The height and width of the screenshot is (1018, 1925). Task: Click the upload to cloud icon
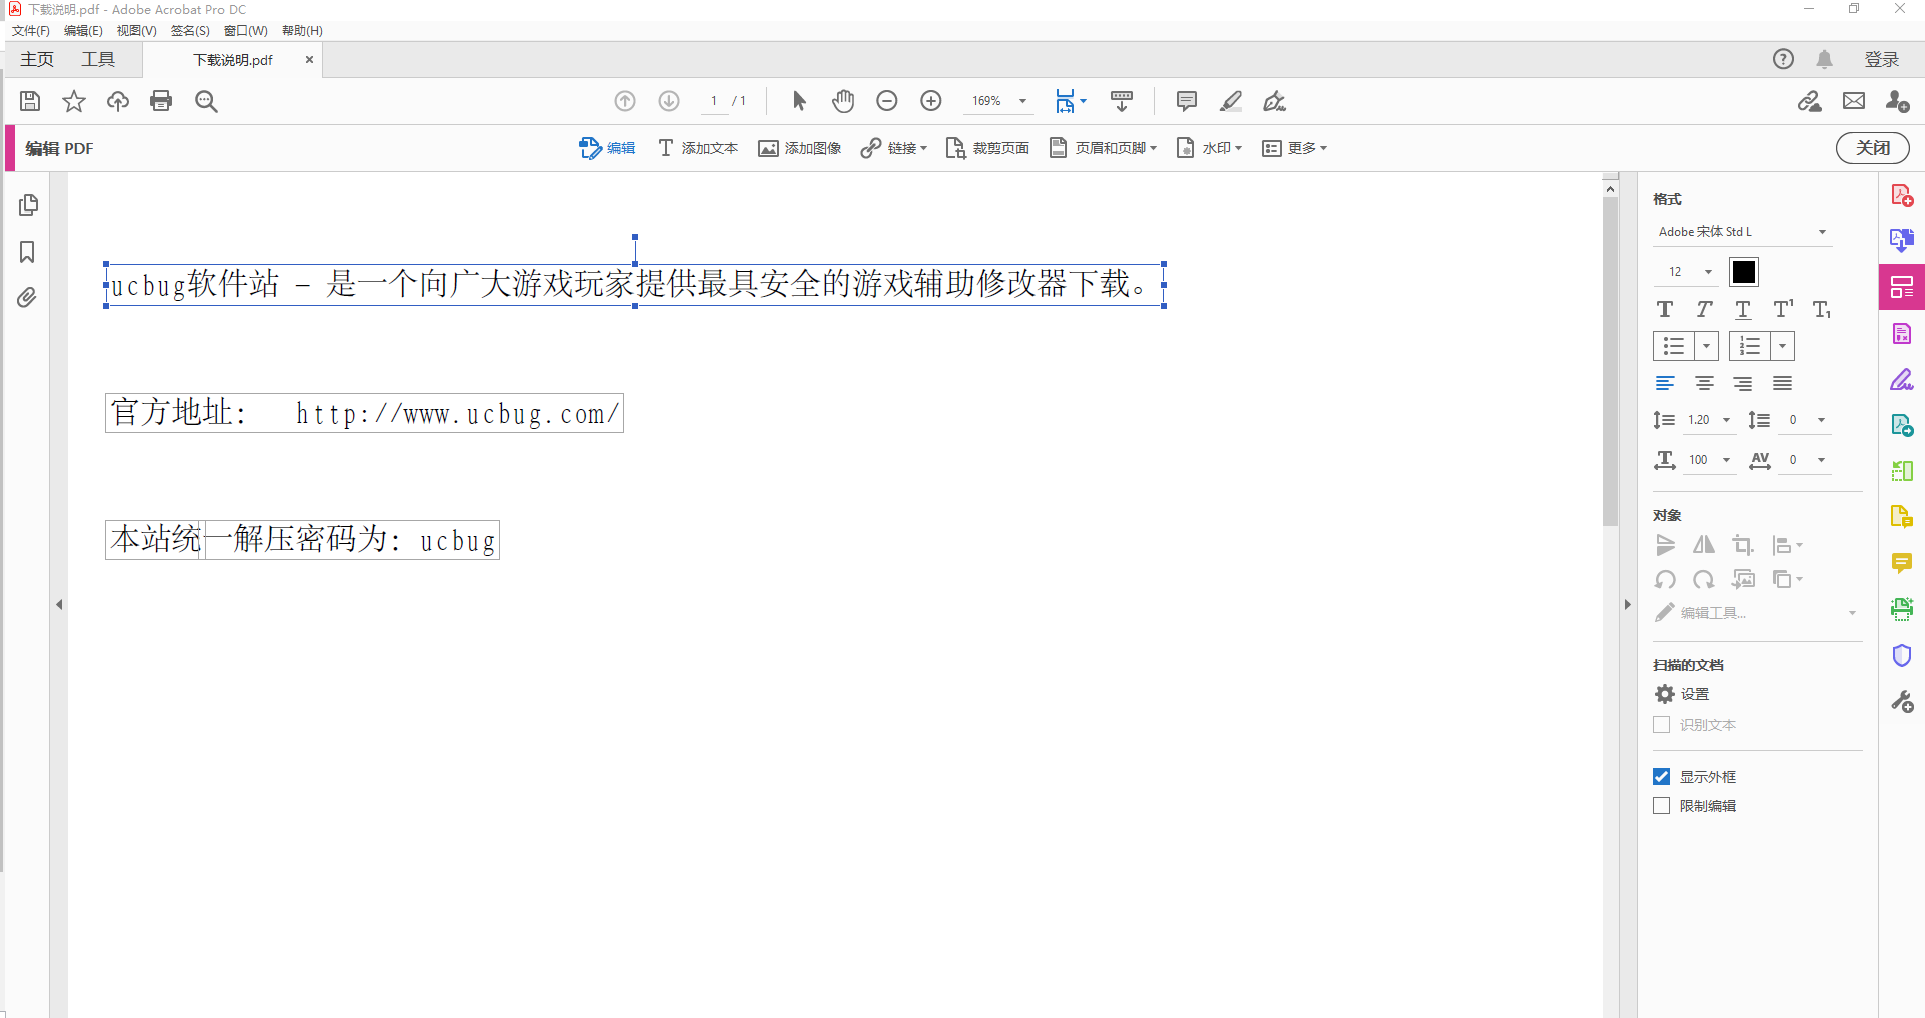click(x=118, y=101)
